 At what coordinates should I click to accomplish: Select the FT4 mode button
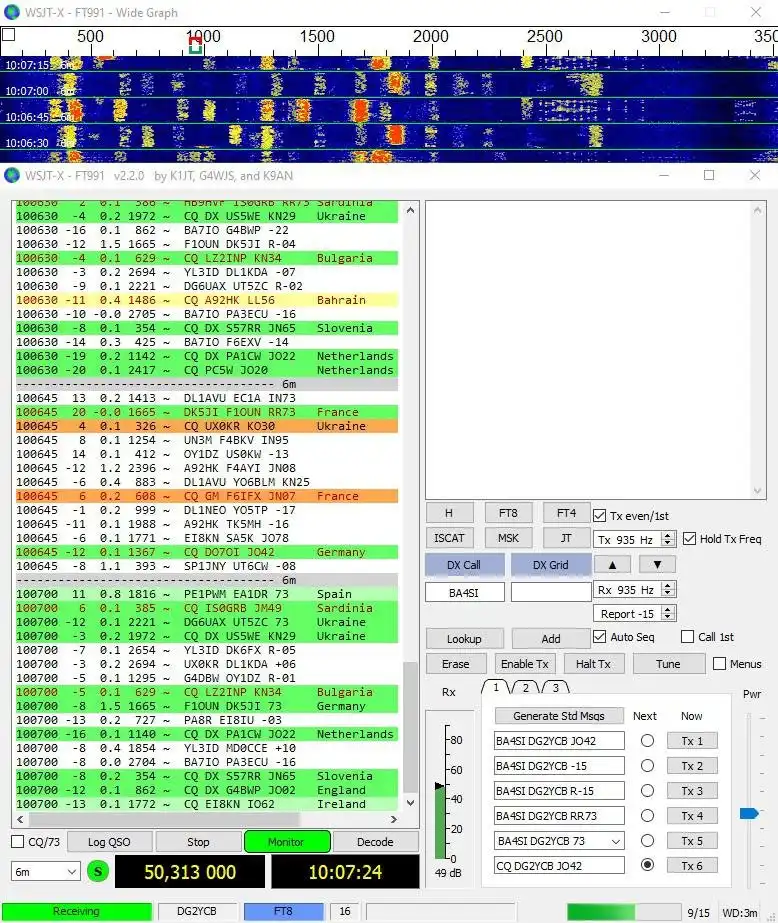coord(566,513)
